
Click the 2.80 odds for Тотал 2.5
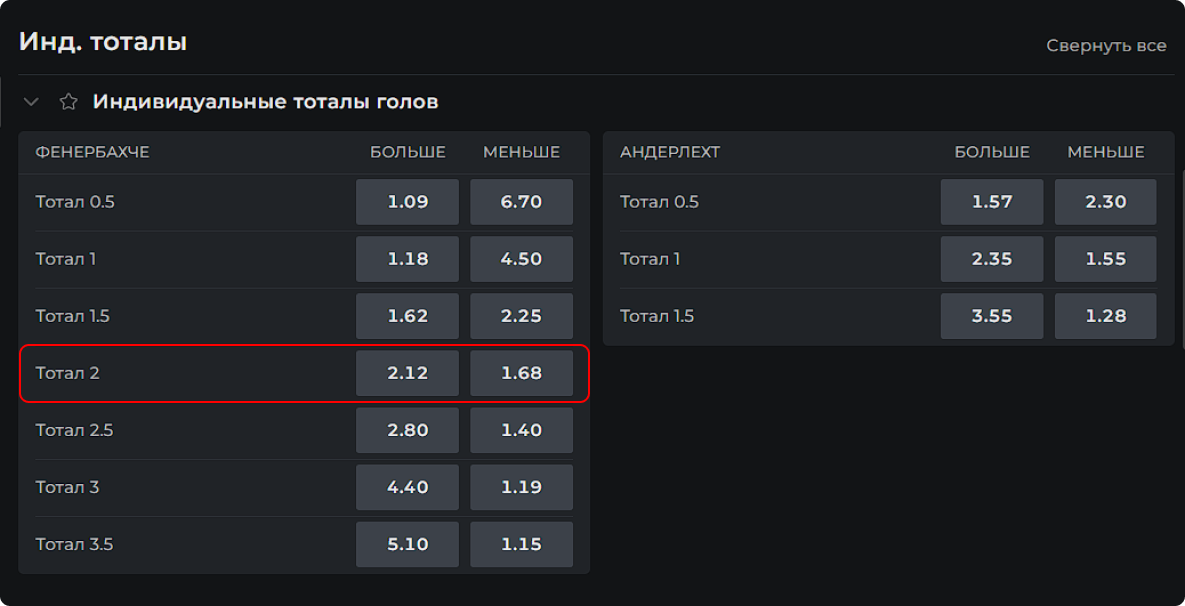(407, 430)
